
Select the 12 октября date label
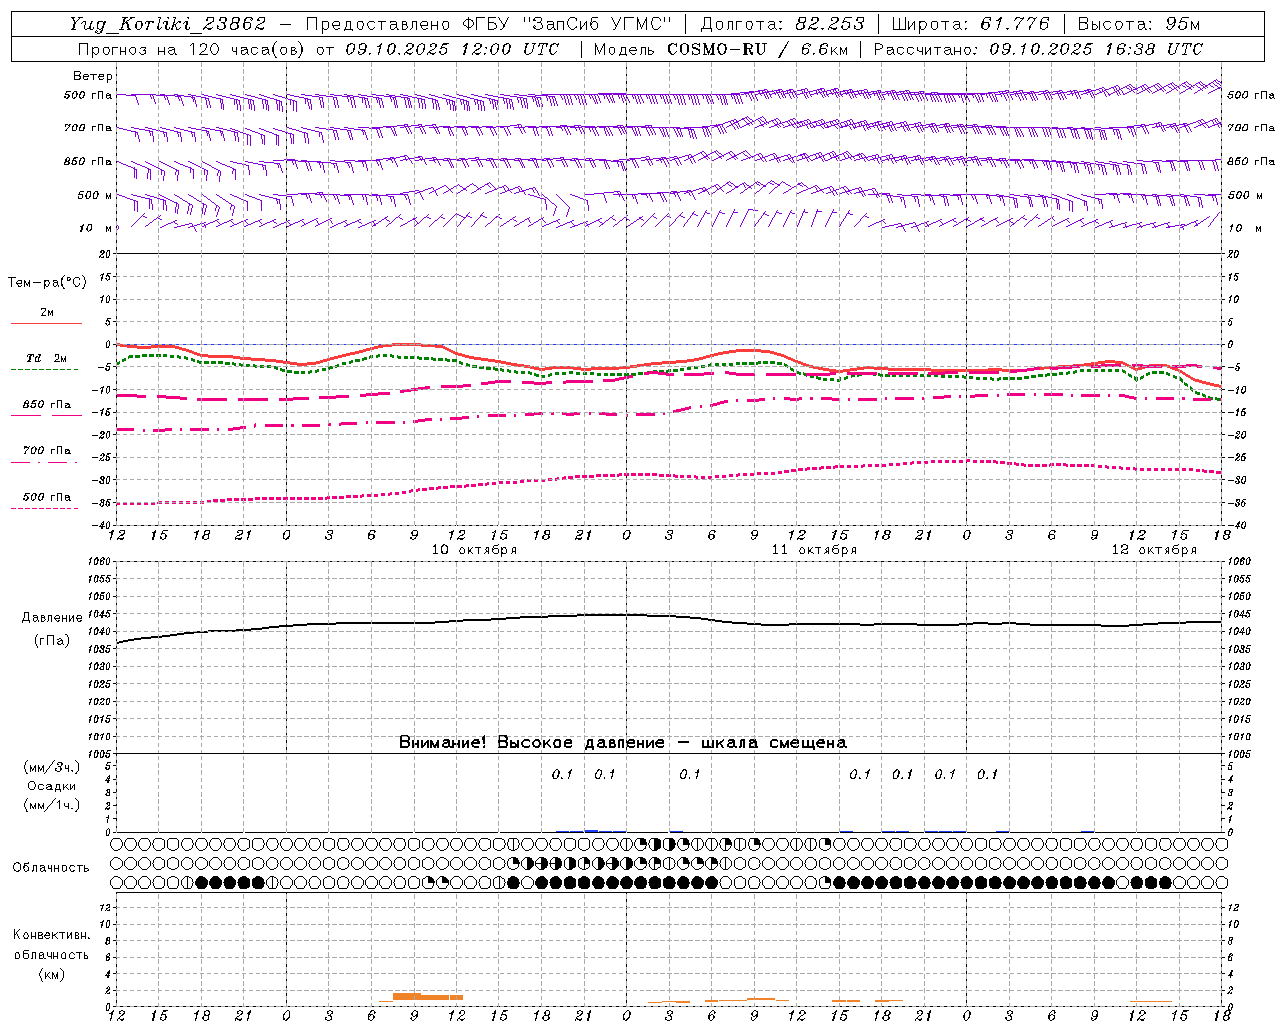(1154, 550)
